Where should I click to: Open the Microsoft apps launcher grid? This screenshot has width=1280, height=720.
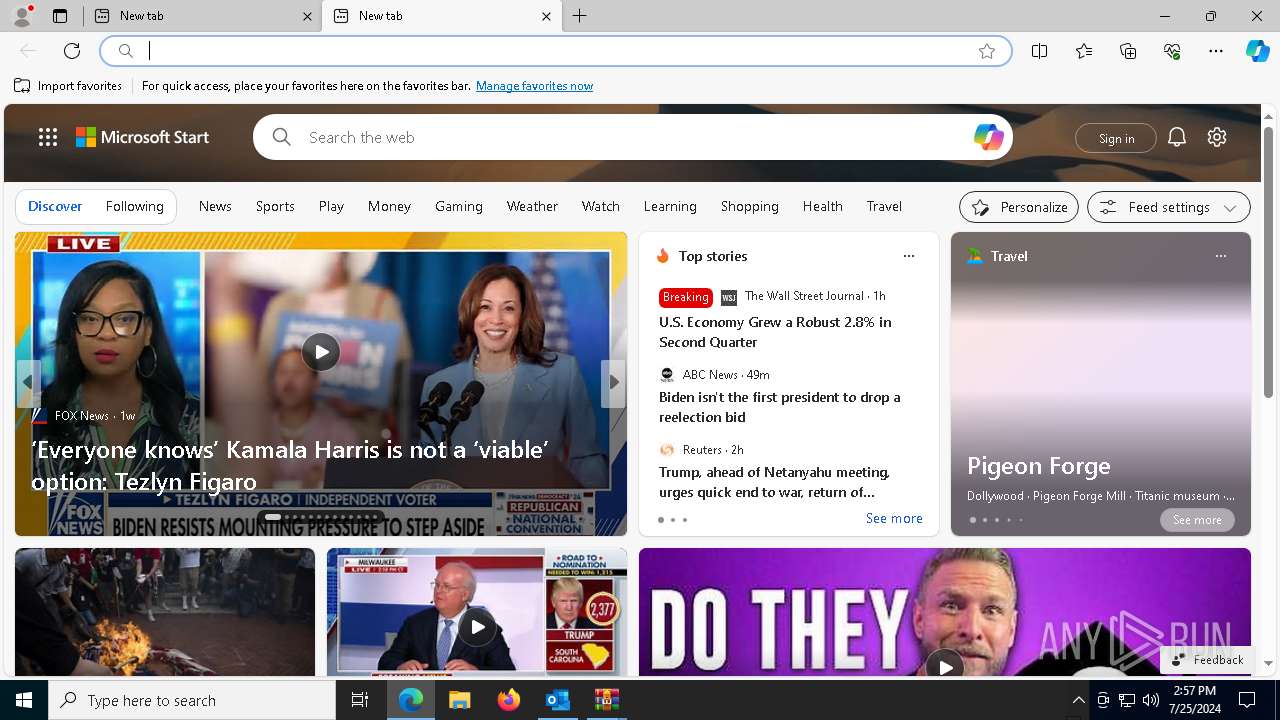(48, 137)
